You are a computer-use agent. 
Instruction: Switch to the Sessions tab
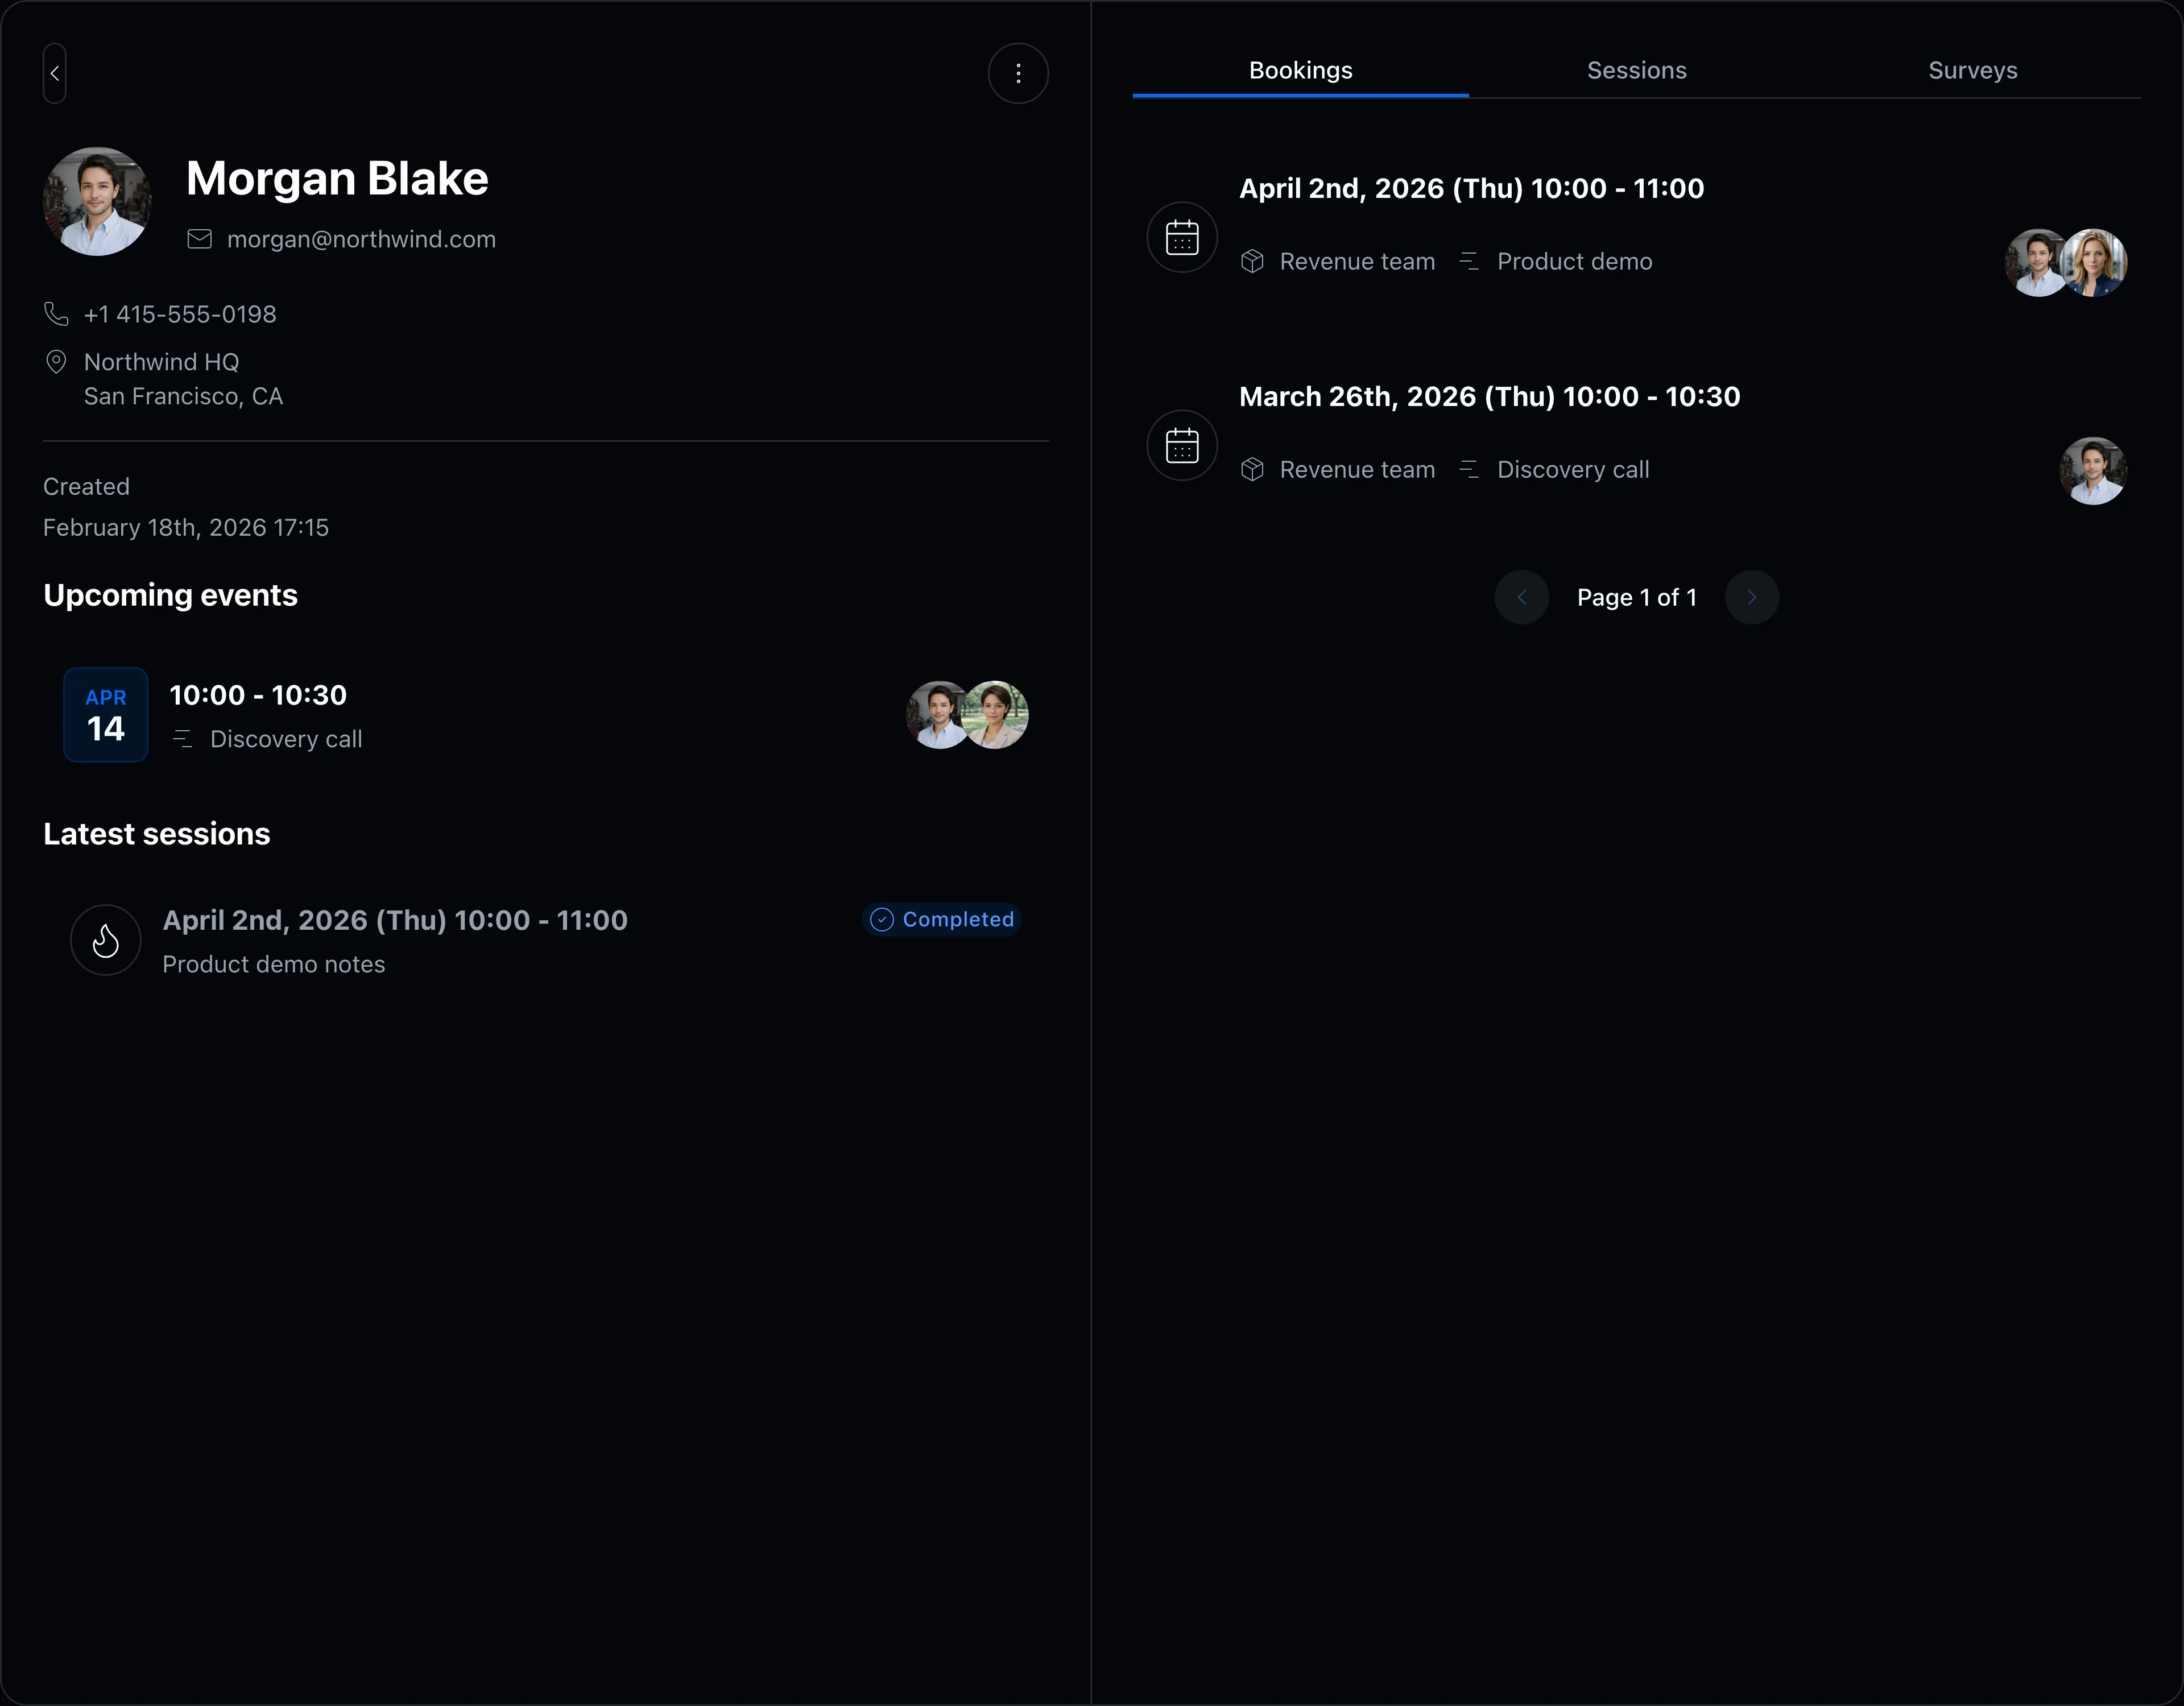(1637, 70)
